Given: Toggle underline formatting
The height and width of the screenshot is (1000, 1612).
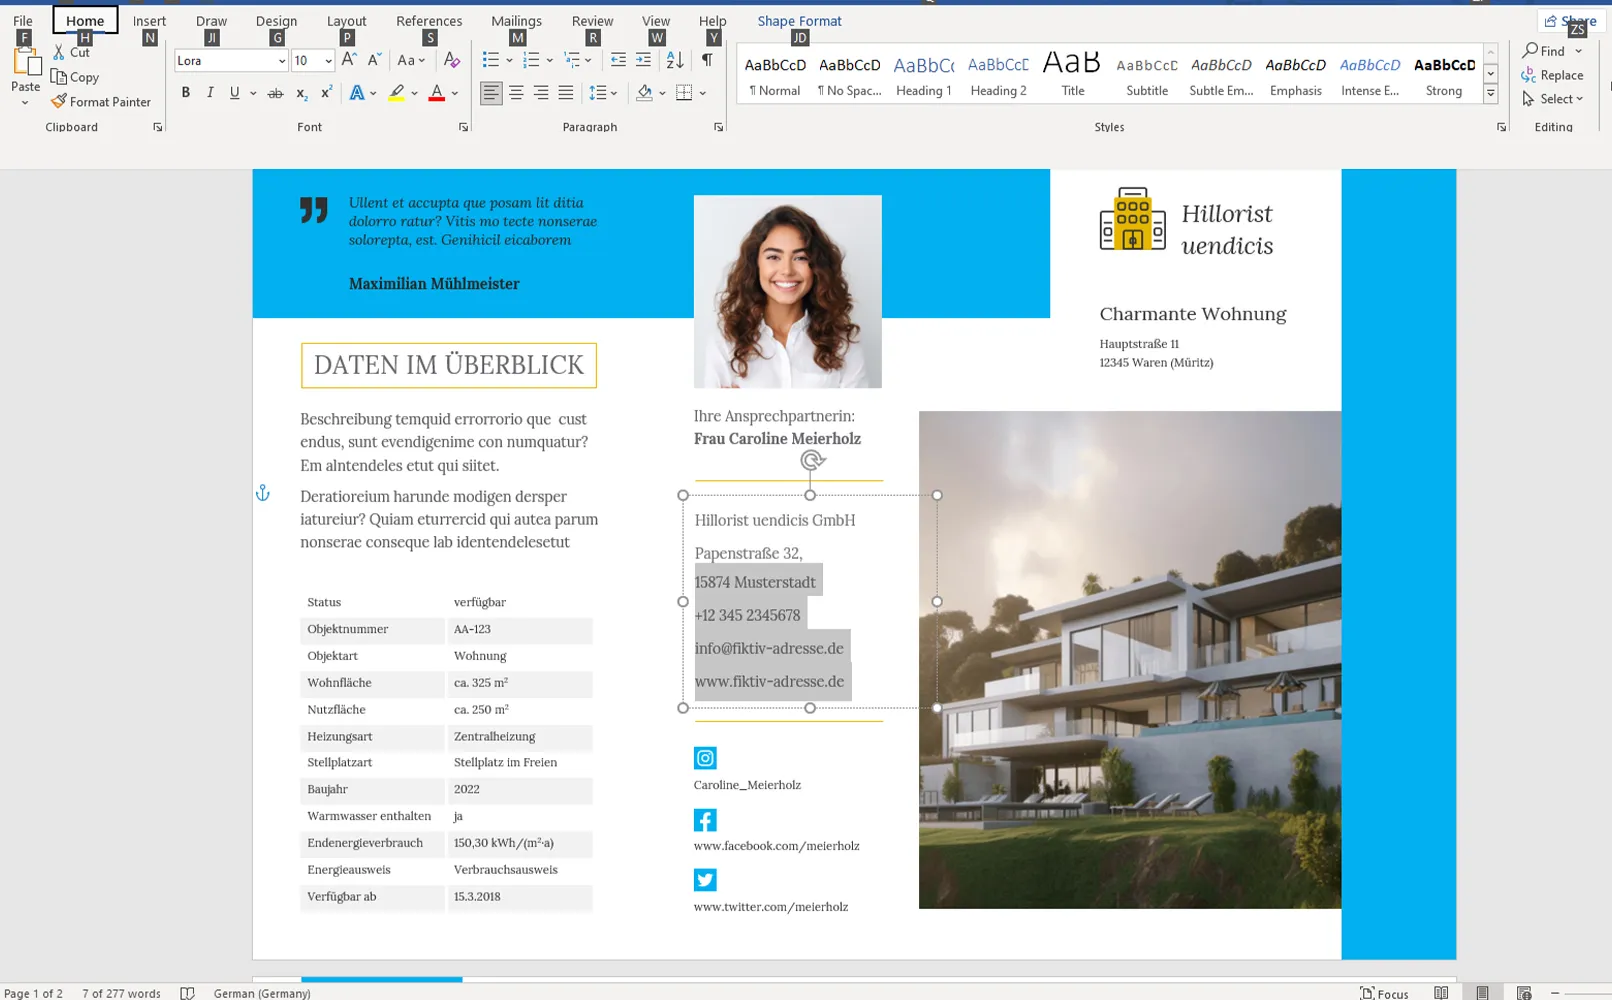Looking at the screenshot, I should 234,93.
